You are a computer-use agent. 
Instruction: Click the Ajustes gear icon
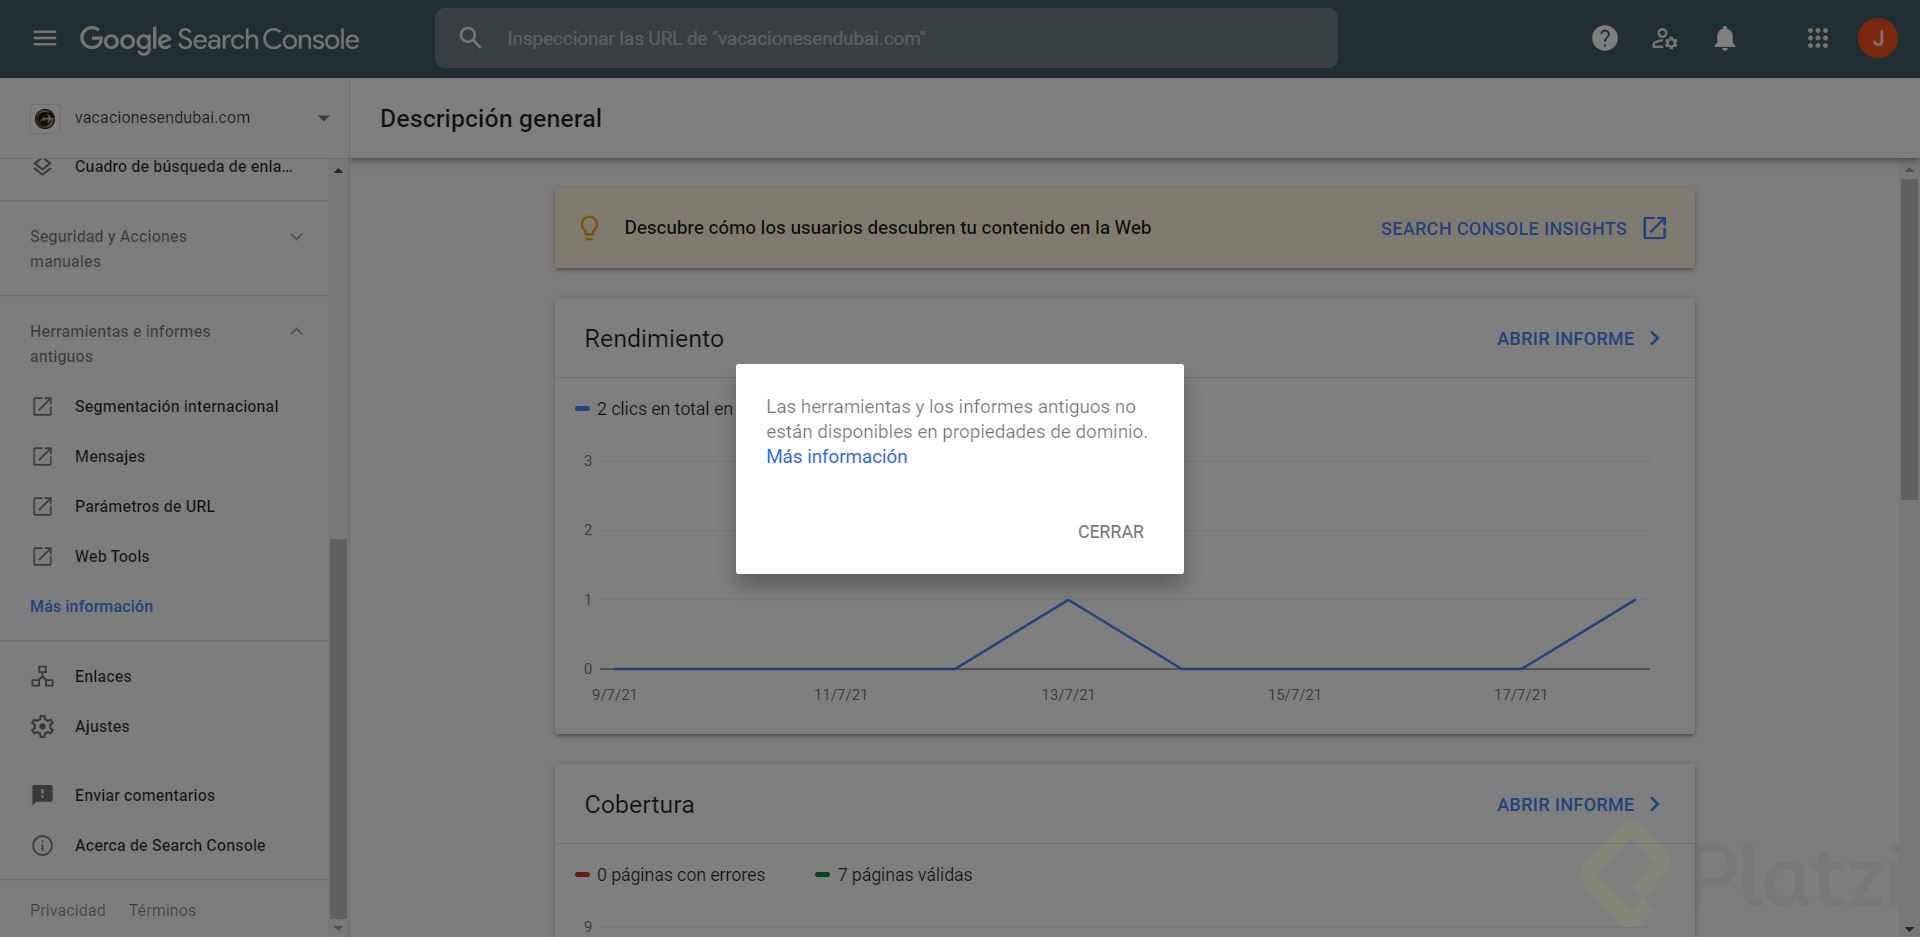point(42,727)
